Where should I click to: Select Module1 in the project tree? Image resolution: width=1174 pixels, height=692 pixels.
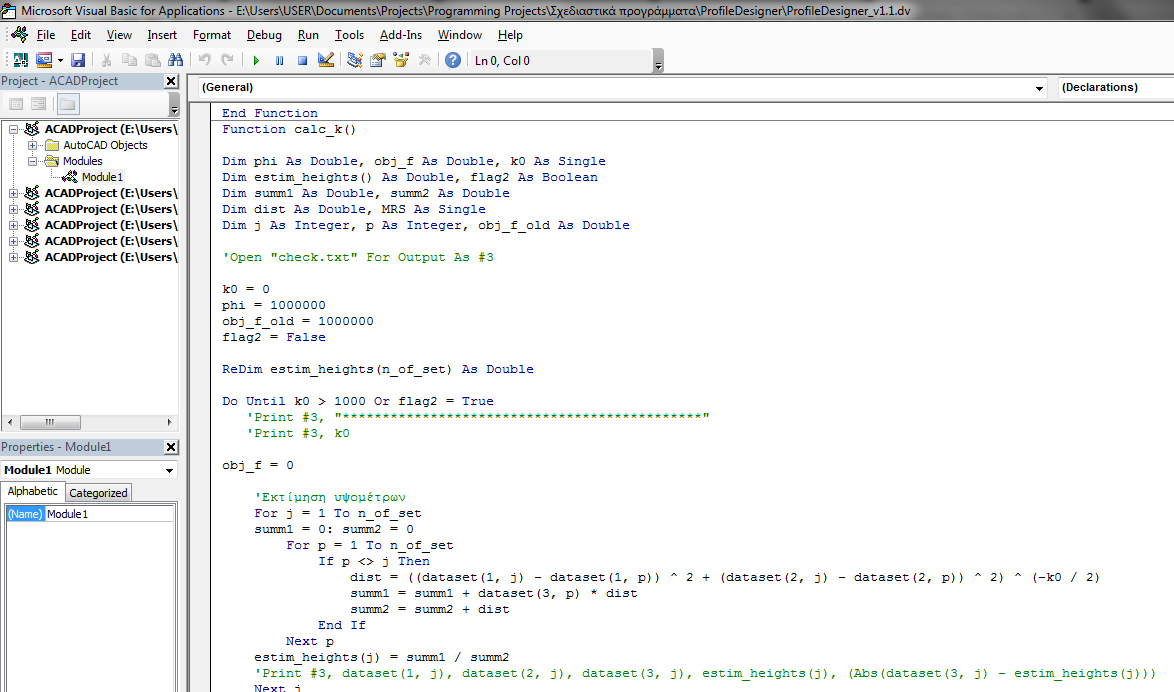coord(102,177)
